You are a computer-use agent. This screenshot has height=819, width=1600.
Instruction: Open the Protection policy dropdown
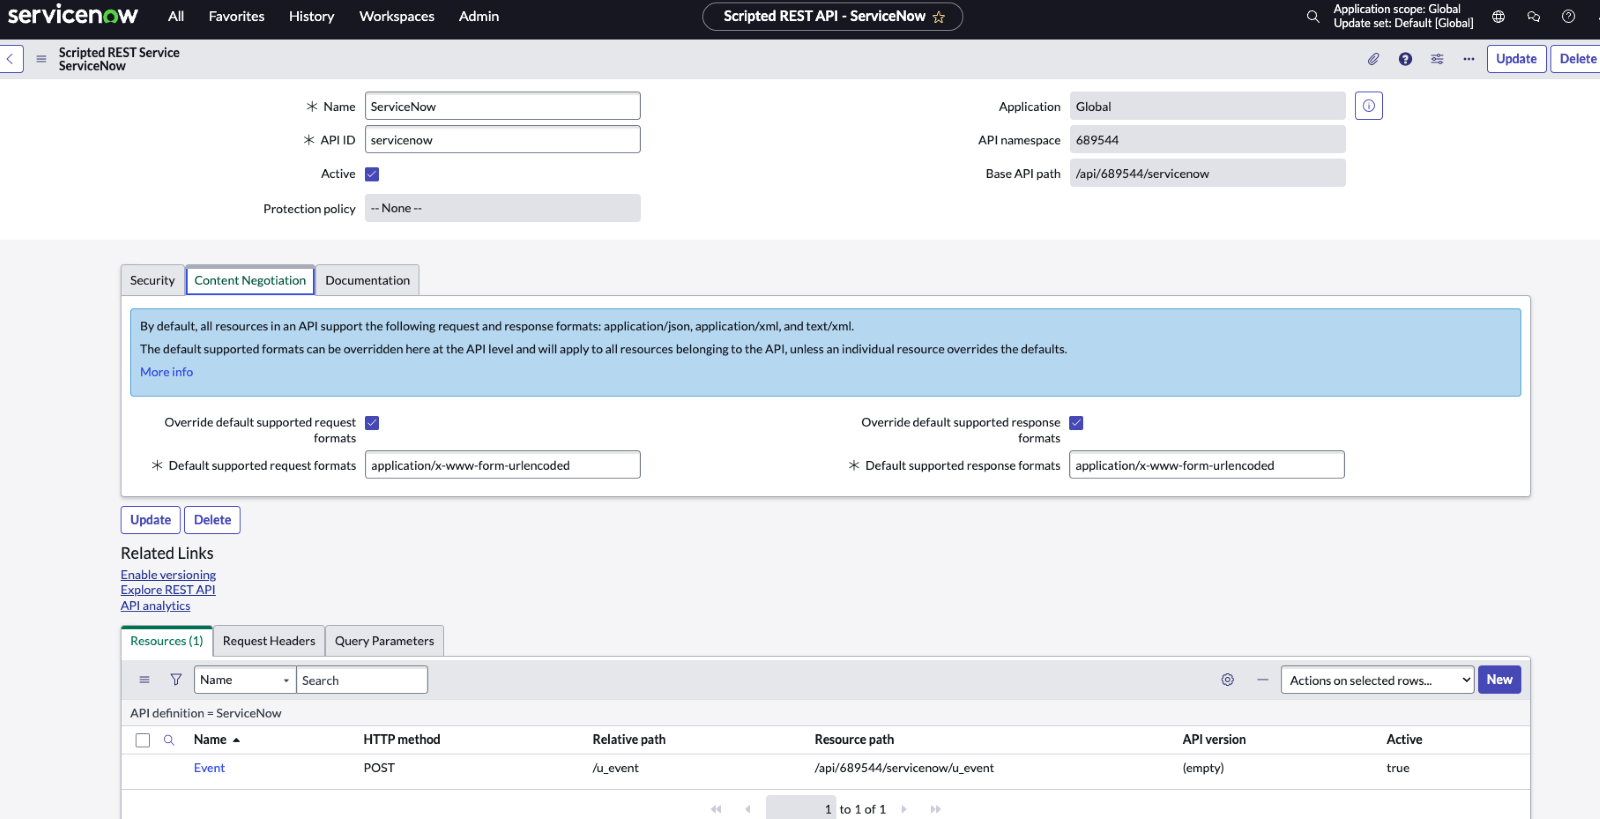click(502, 208)
